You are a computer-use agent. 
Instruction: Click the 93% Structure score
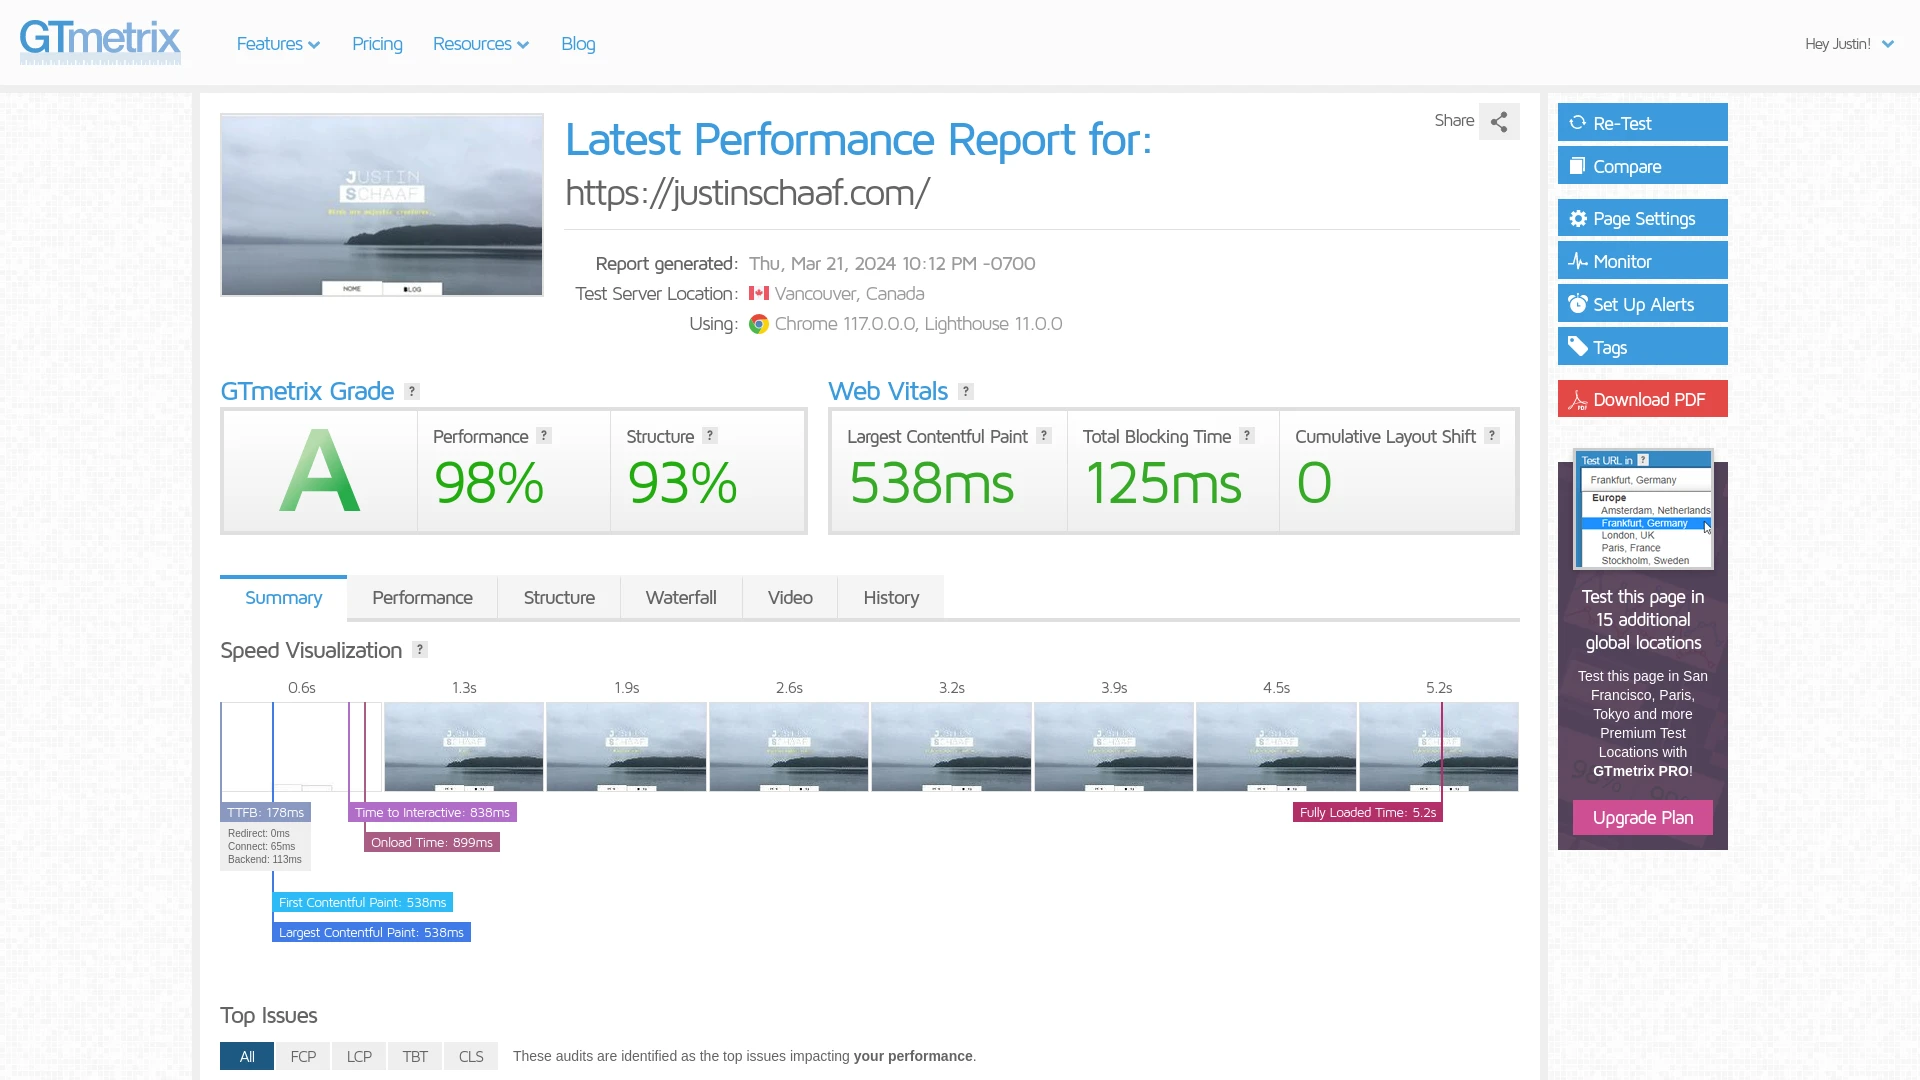683,483
